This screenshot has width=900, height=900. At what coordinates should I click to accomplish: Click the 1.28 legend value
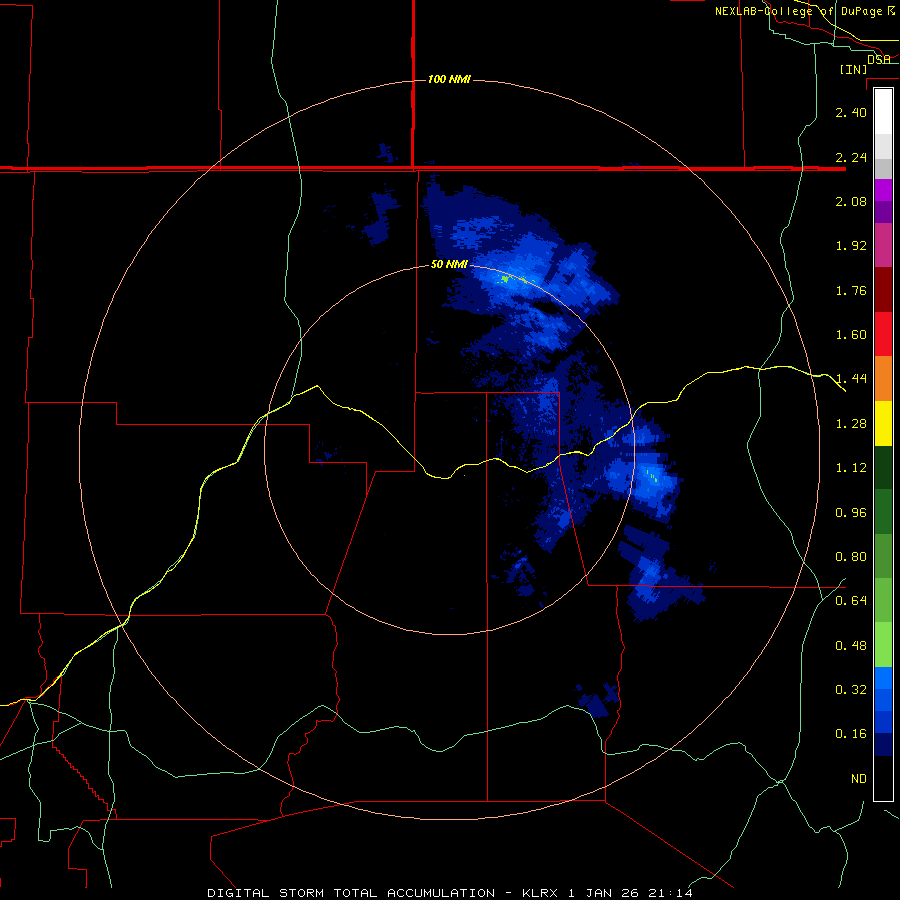click(x=851, y=424)
